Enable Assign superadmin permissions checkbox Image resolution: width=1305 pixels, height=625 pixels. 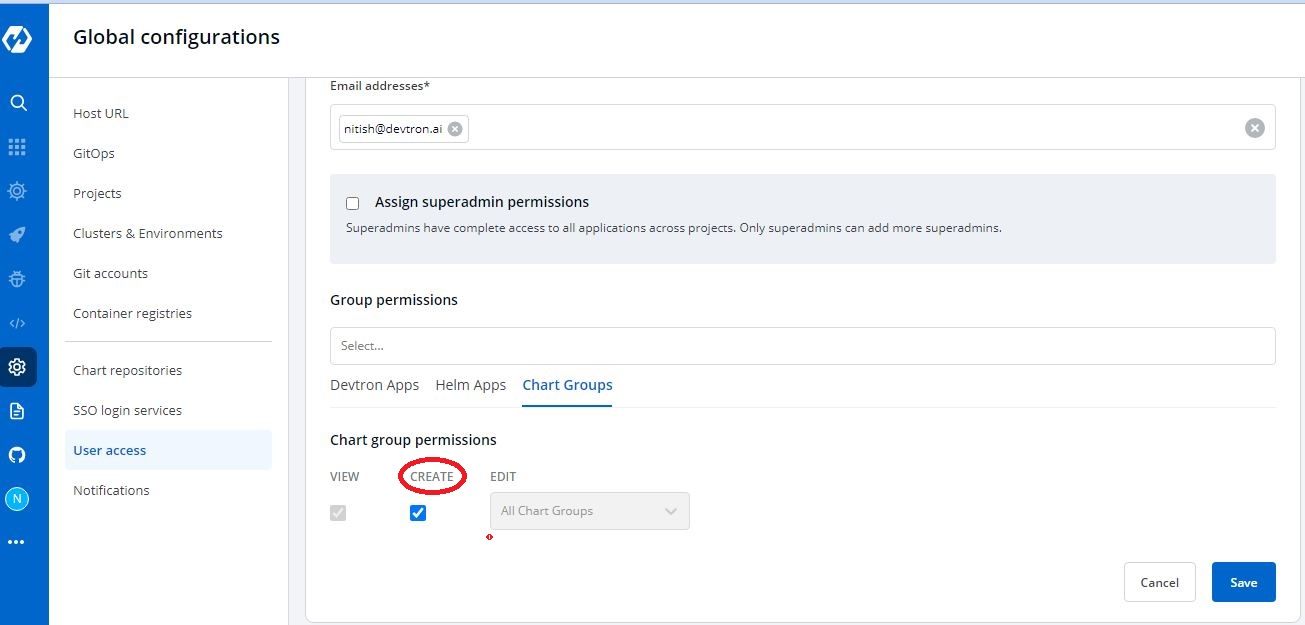pyautogui.click(x=352, y=203)
